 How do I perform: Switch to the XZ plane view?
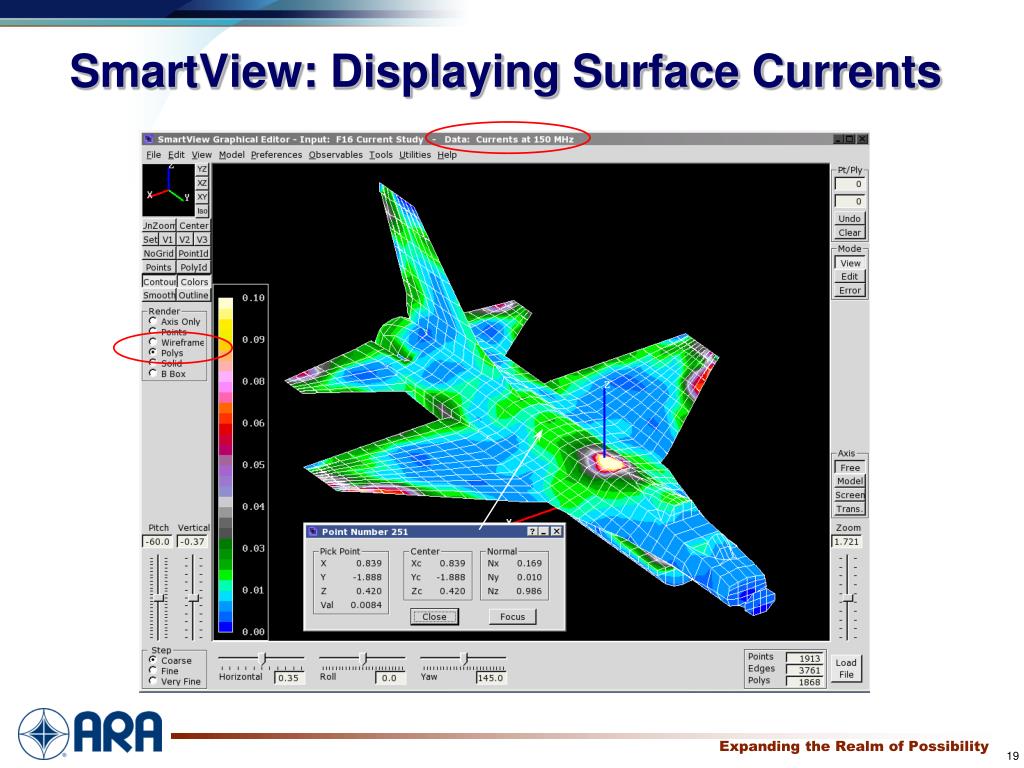pos(202,183)
